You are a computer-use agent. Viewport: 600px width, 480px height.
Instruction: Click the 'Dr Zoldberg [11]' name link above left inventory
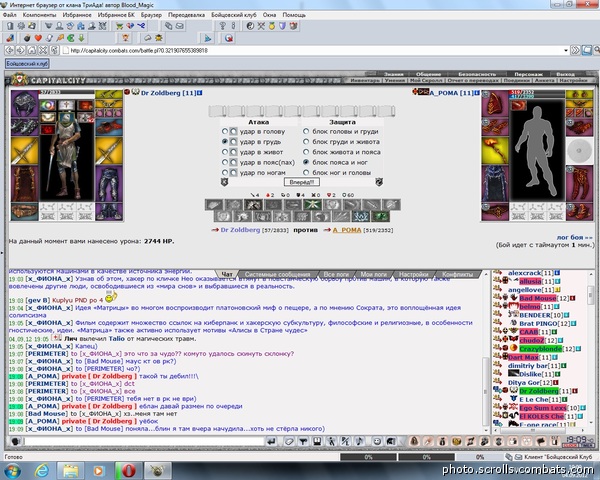point(168,93)
